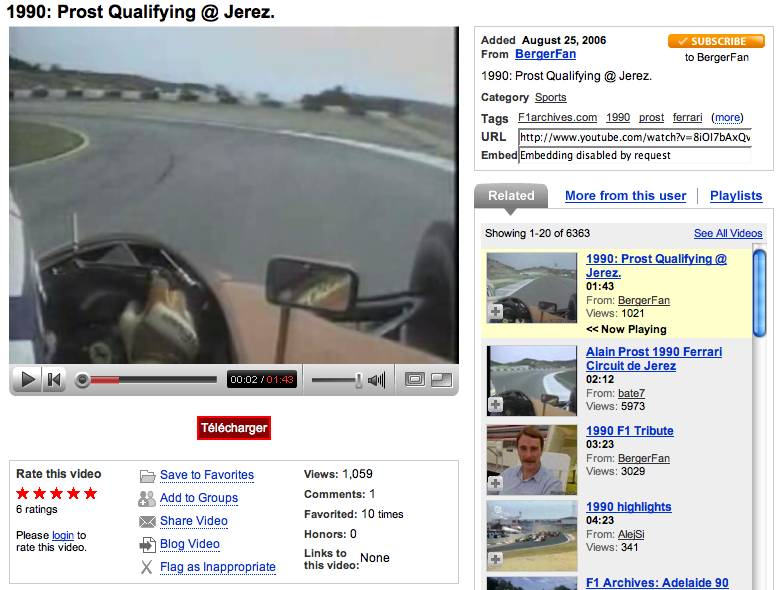Click the Blog Video document icon
The image size is (780, 590).
click(x=147, y=545)
